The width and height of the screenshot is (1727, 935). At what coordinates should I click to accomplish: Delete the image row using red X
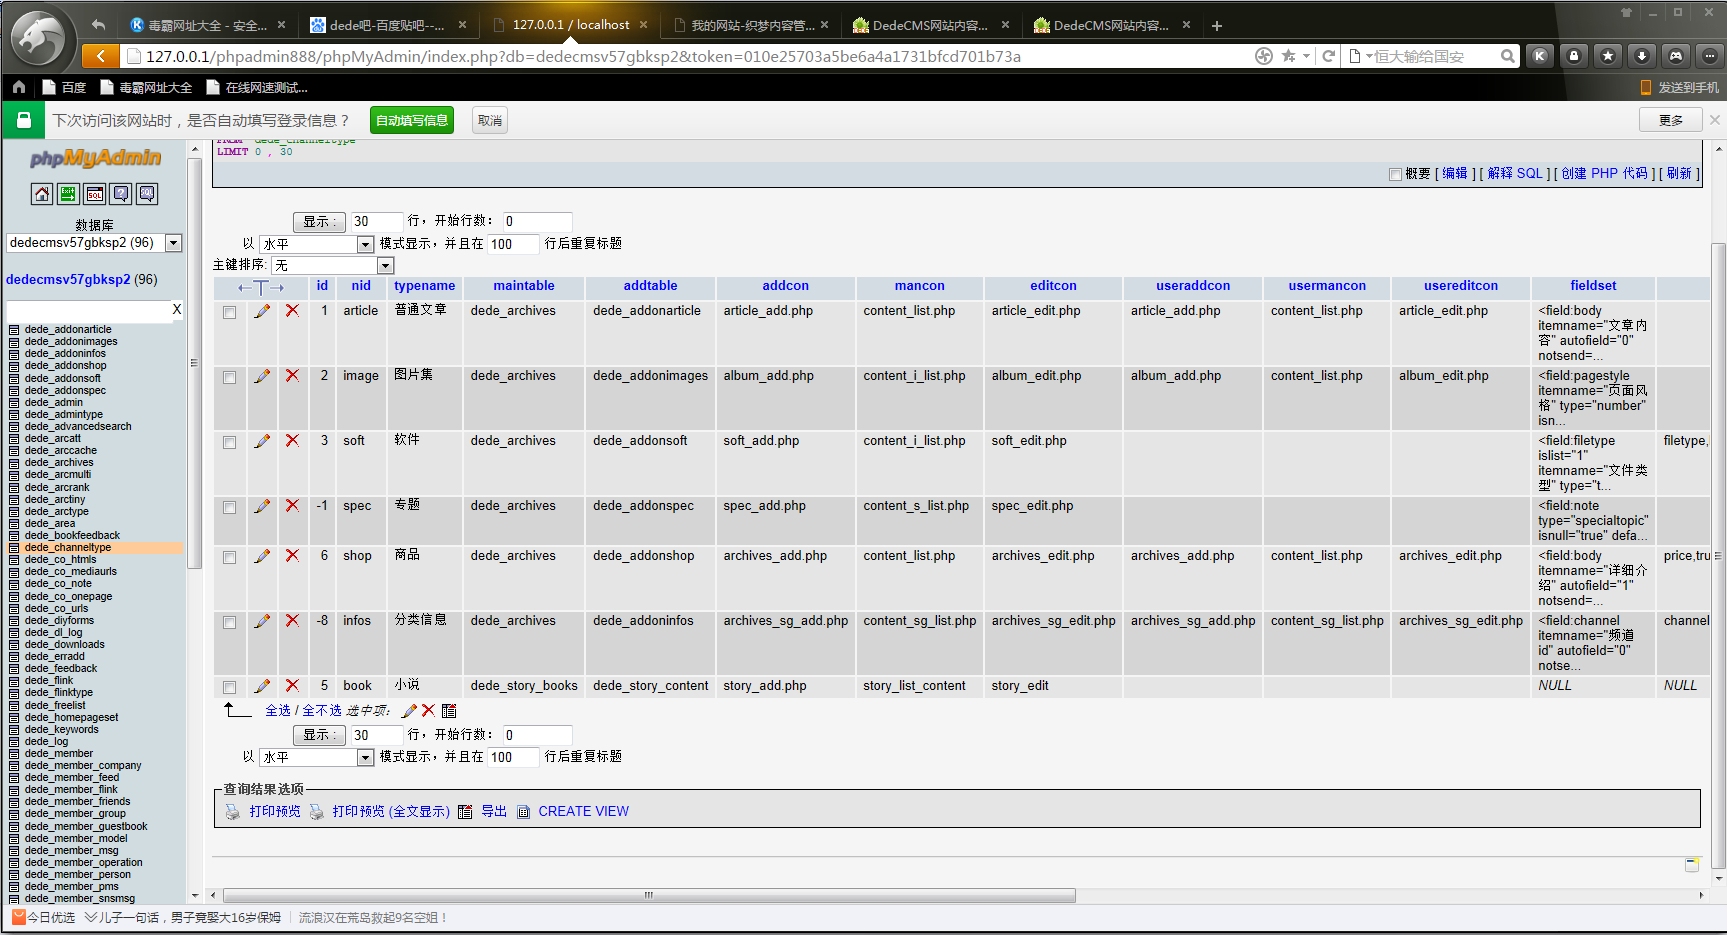pyautogui.click(x=292, y=376)
